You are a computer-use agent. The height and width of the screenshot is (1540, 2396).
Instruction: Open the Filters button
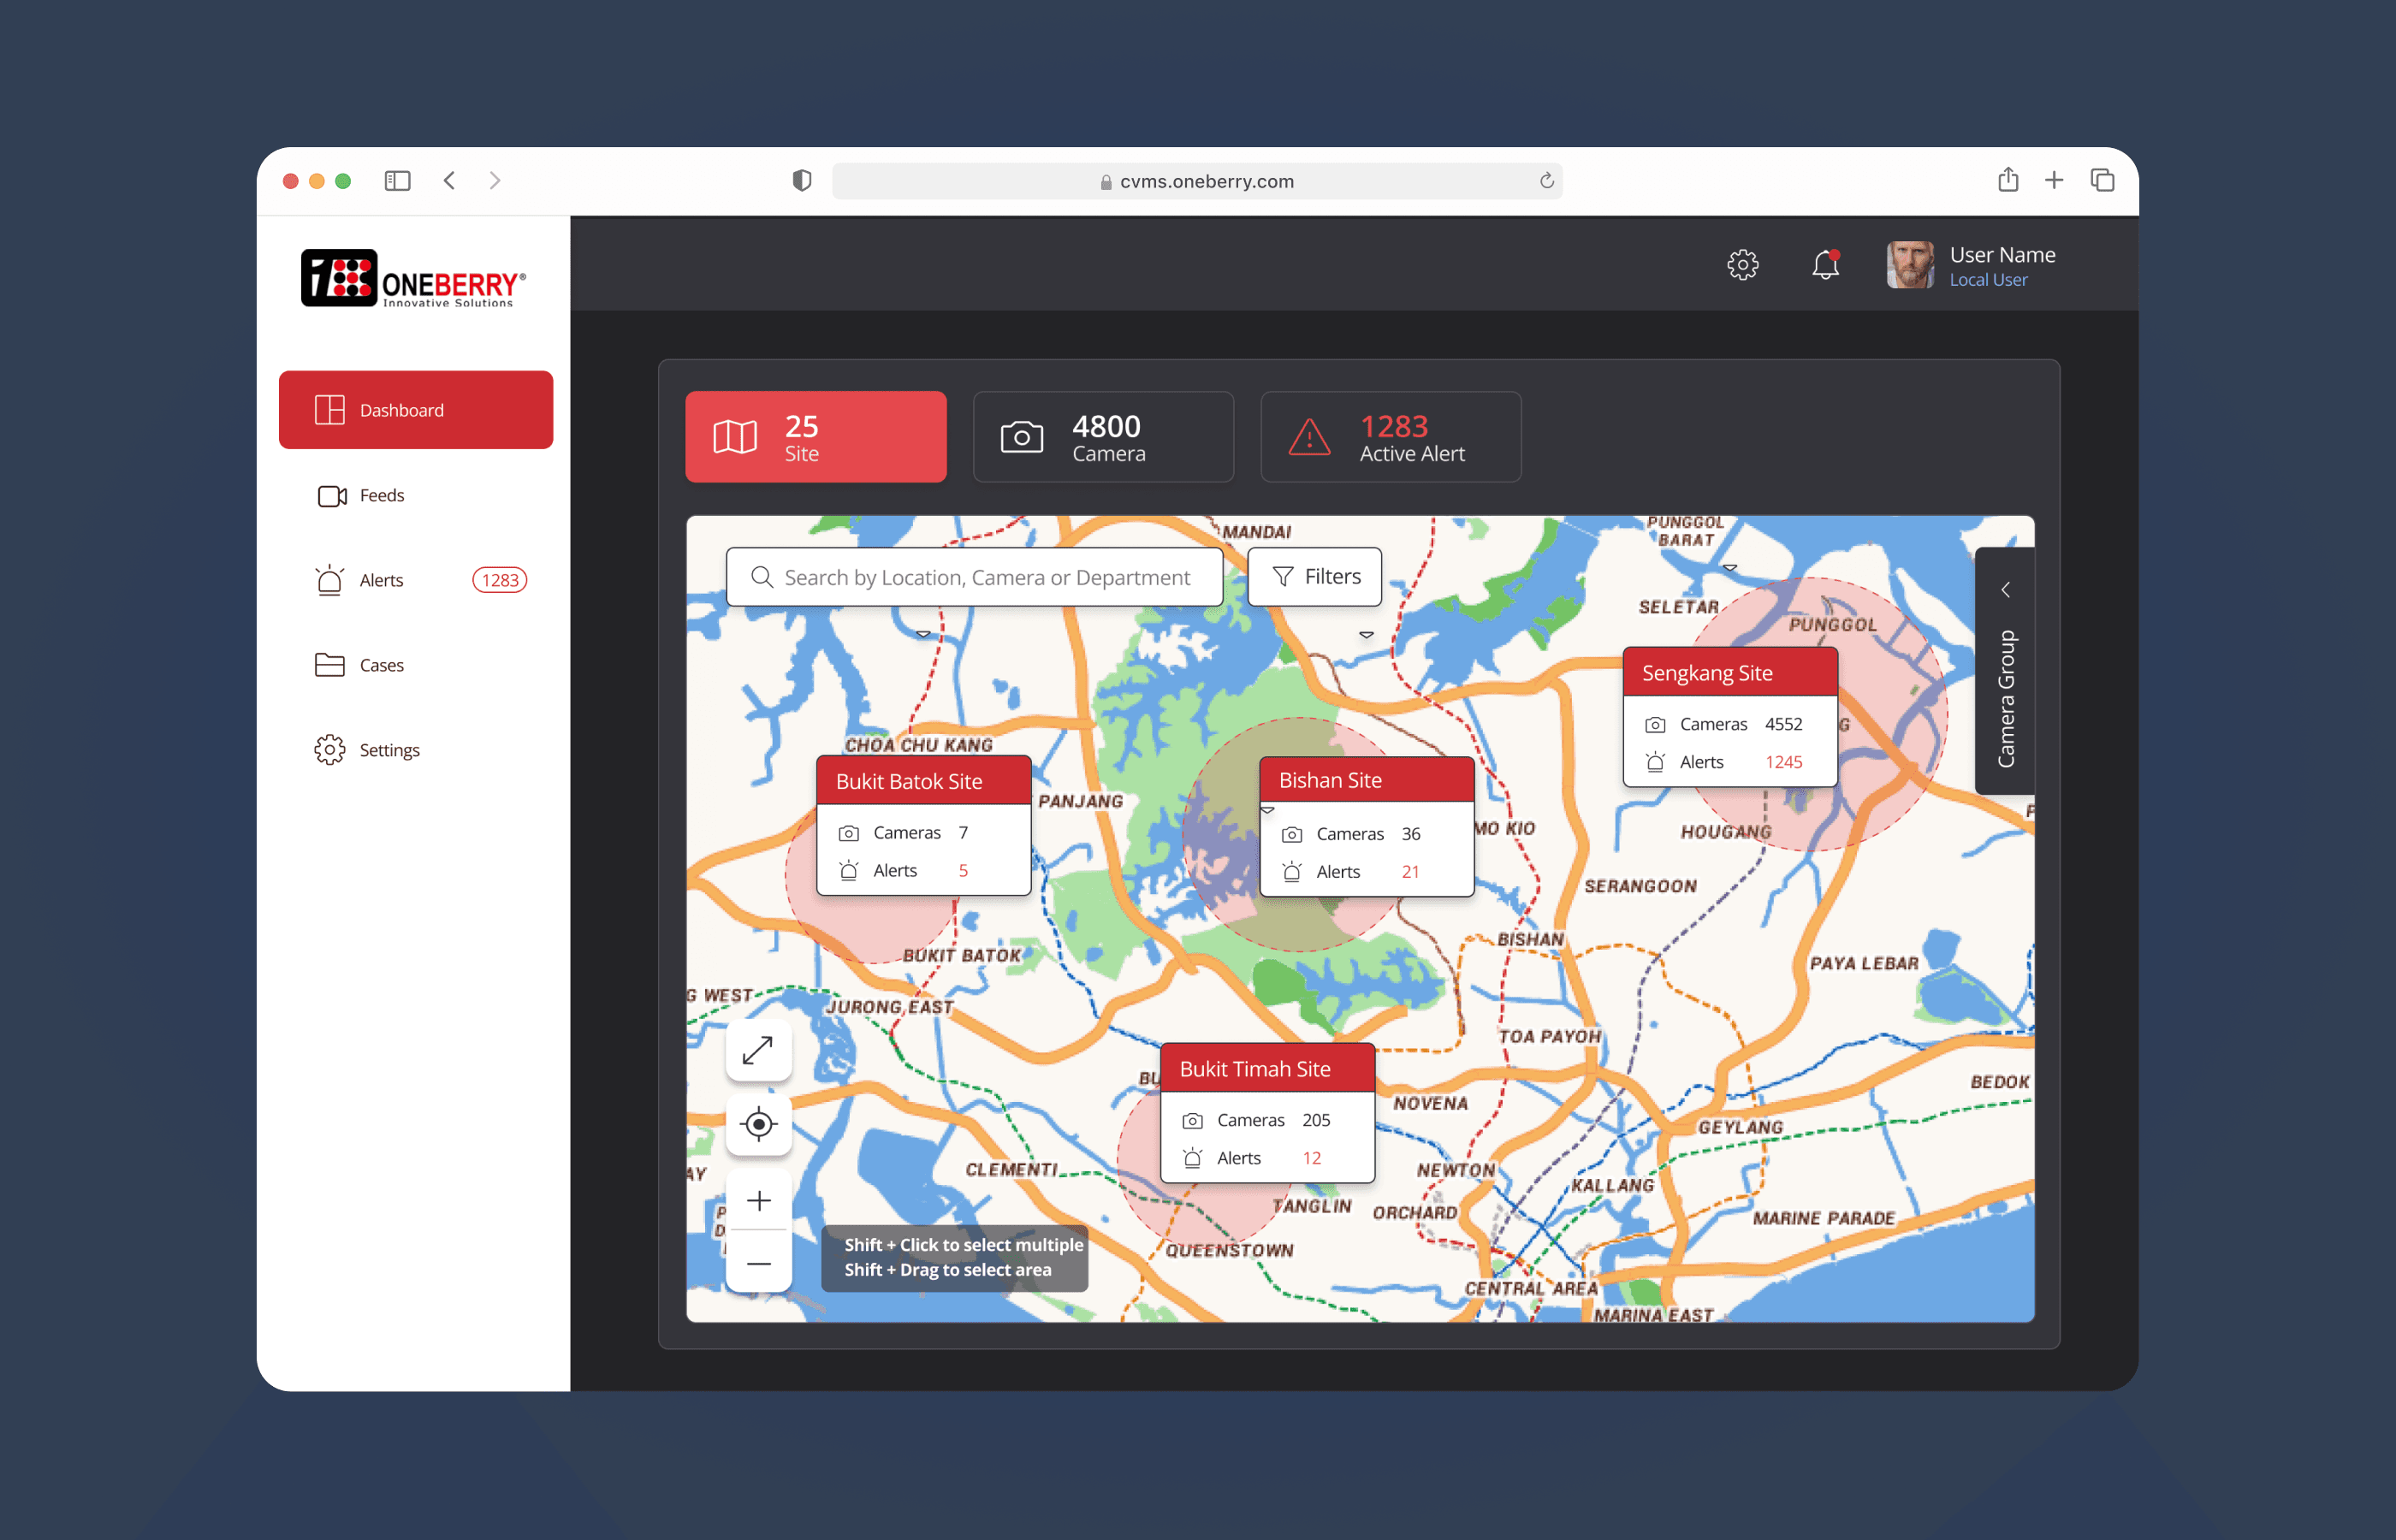tap(1315, 577)
